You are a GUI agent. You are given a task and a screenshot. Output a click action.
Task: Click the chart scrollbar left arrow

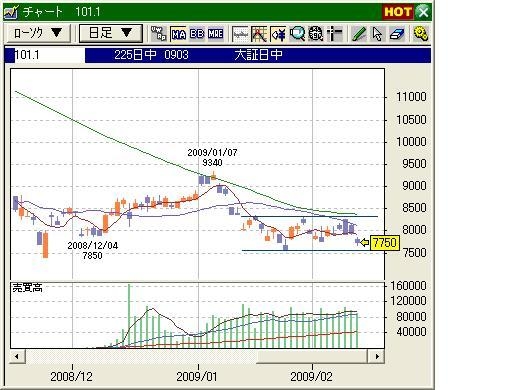tap(17, 356)
